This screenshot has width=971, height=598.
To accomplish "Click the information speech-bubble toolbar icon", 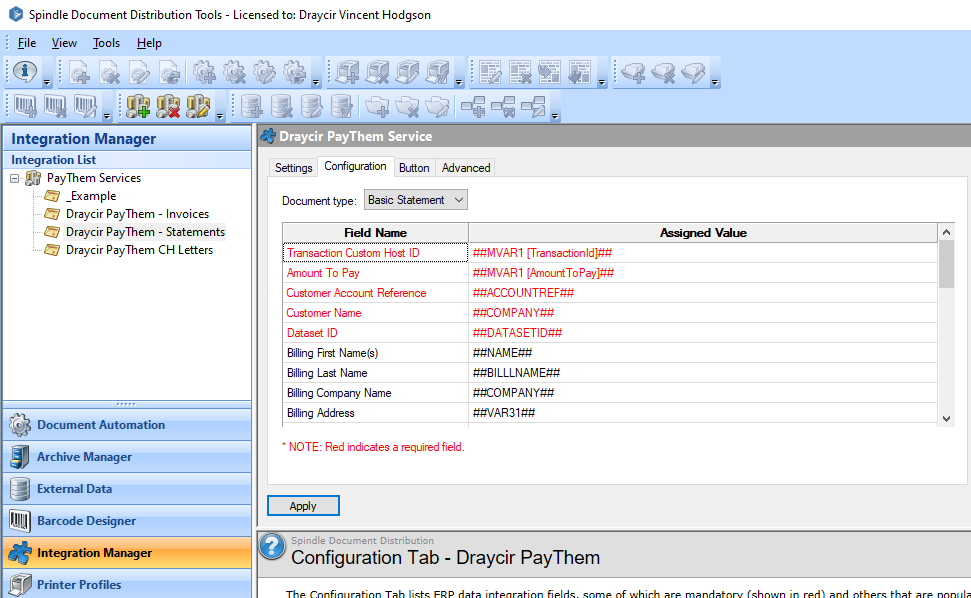I will 25,72.
